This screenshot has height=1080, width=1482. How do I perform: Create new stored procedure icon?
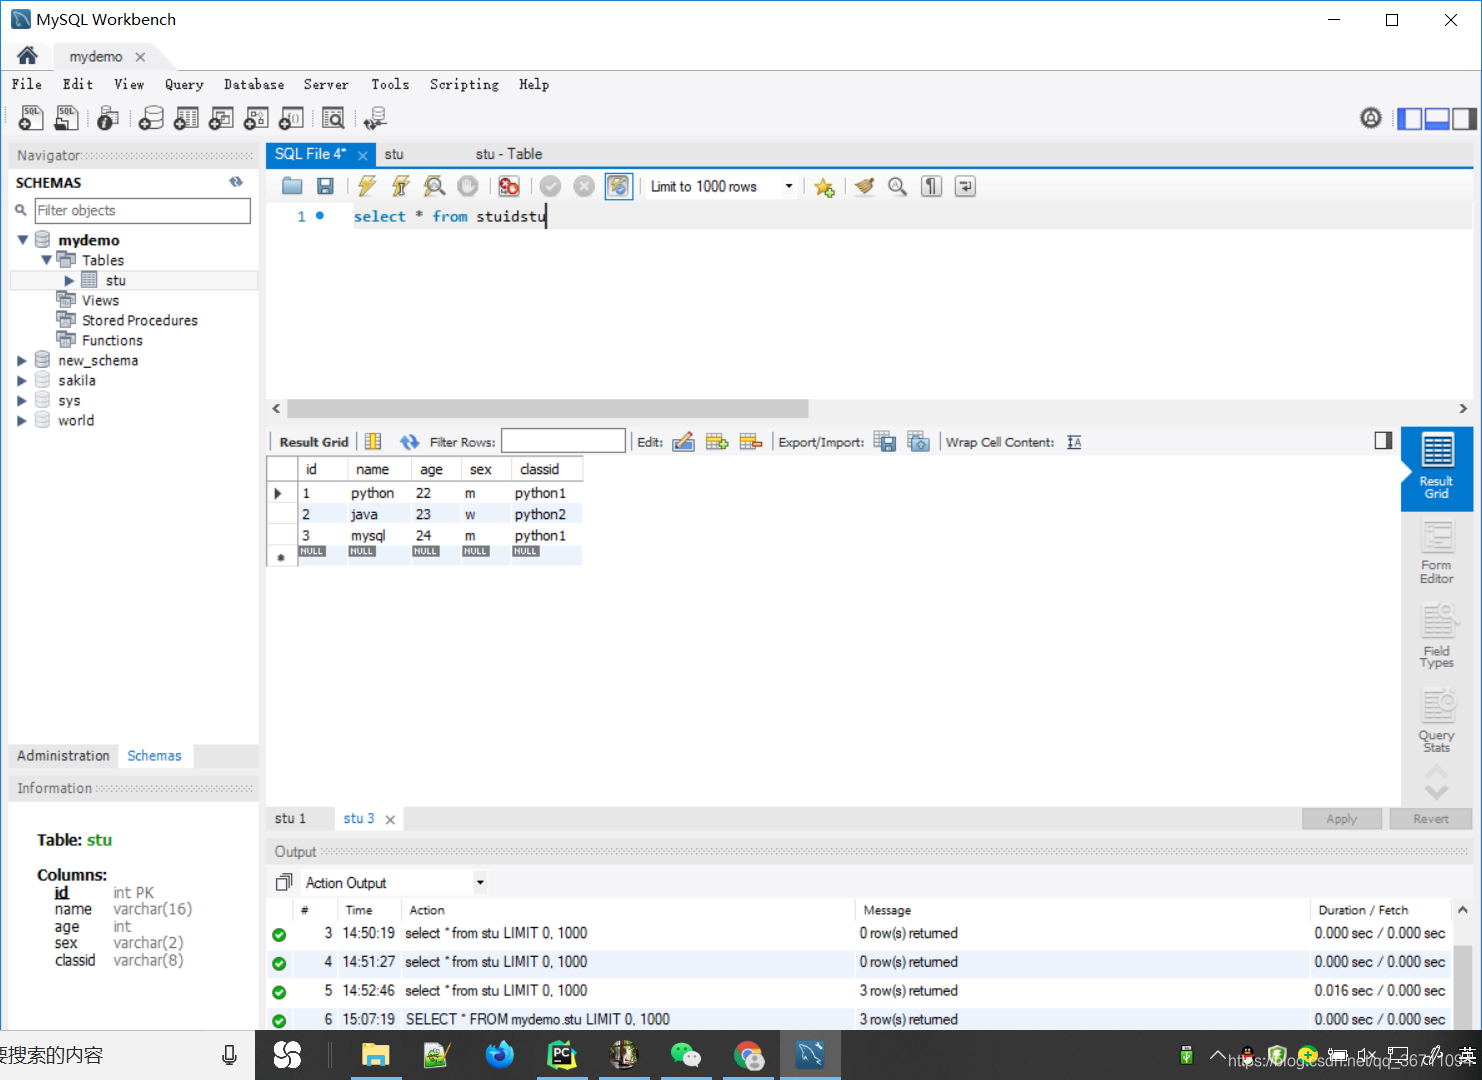(256, 118)
